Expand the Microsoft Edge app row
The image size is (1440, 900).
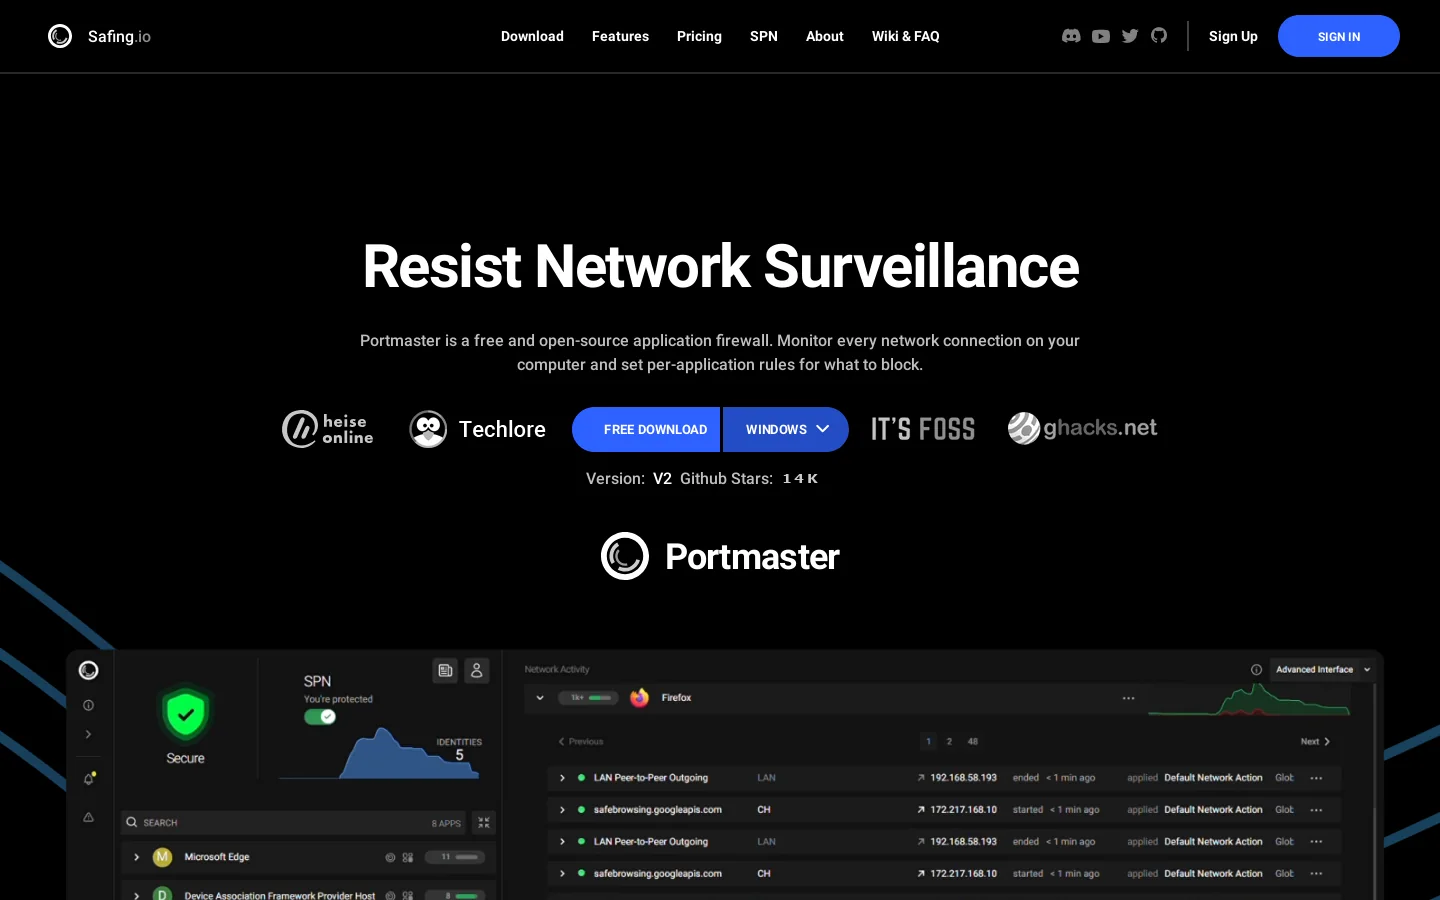click(137, 857)
